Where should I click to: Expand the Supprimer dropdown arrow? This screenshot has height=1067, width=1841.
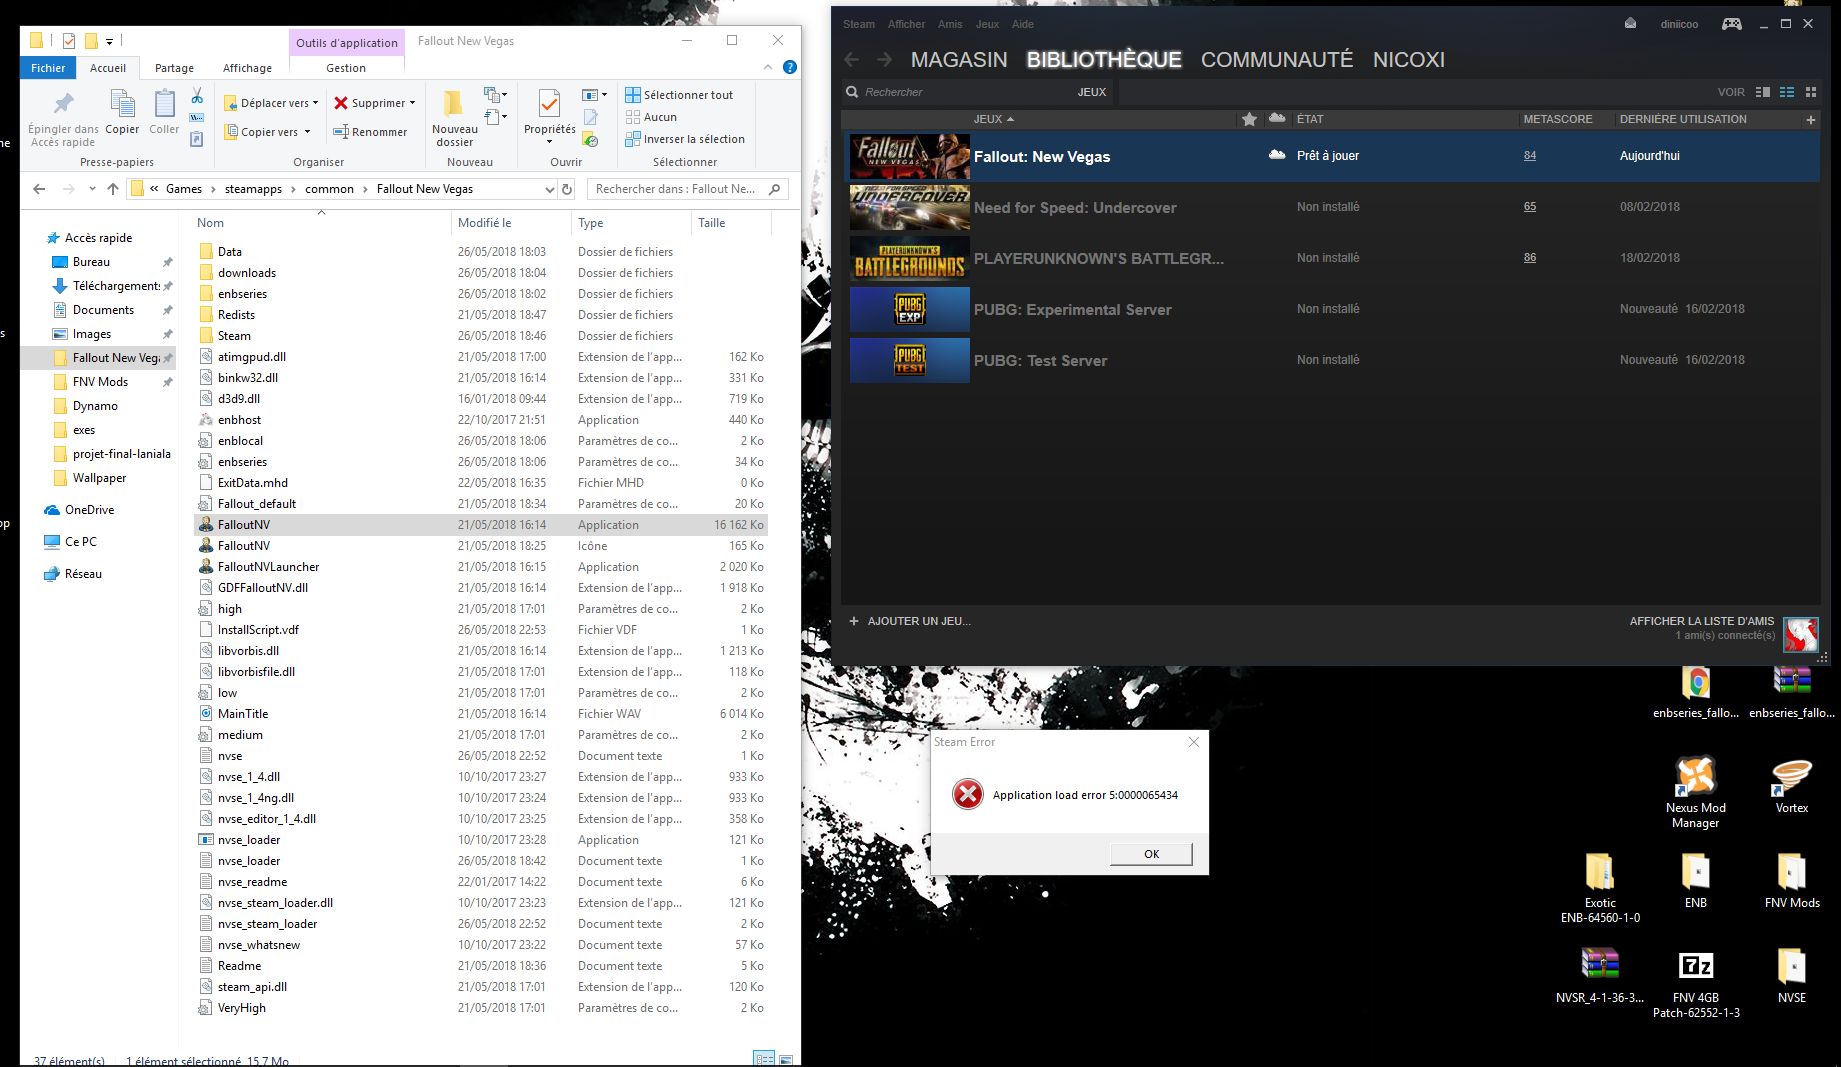pyautogui.click(x=412, y=103)
